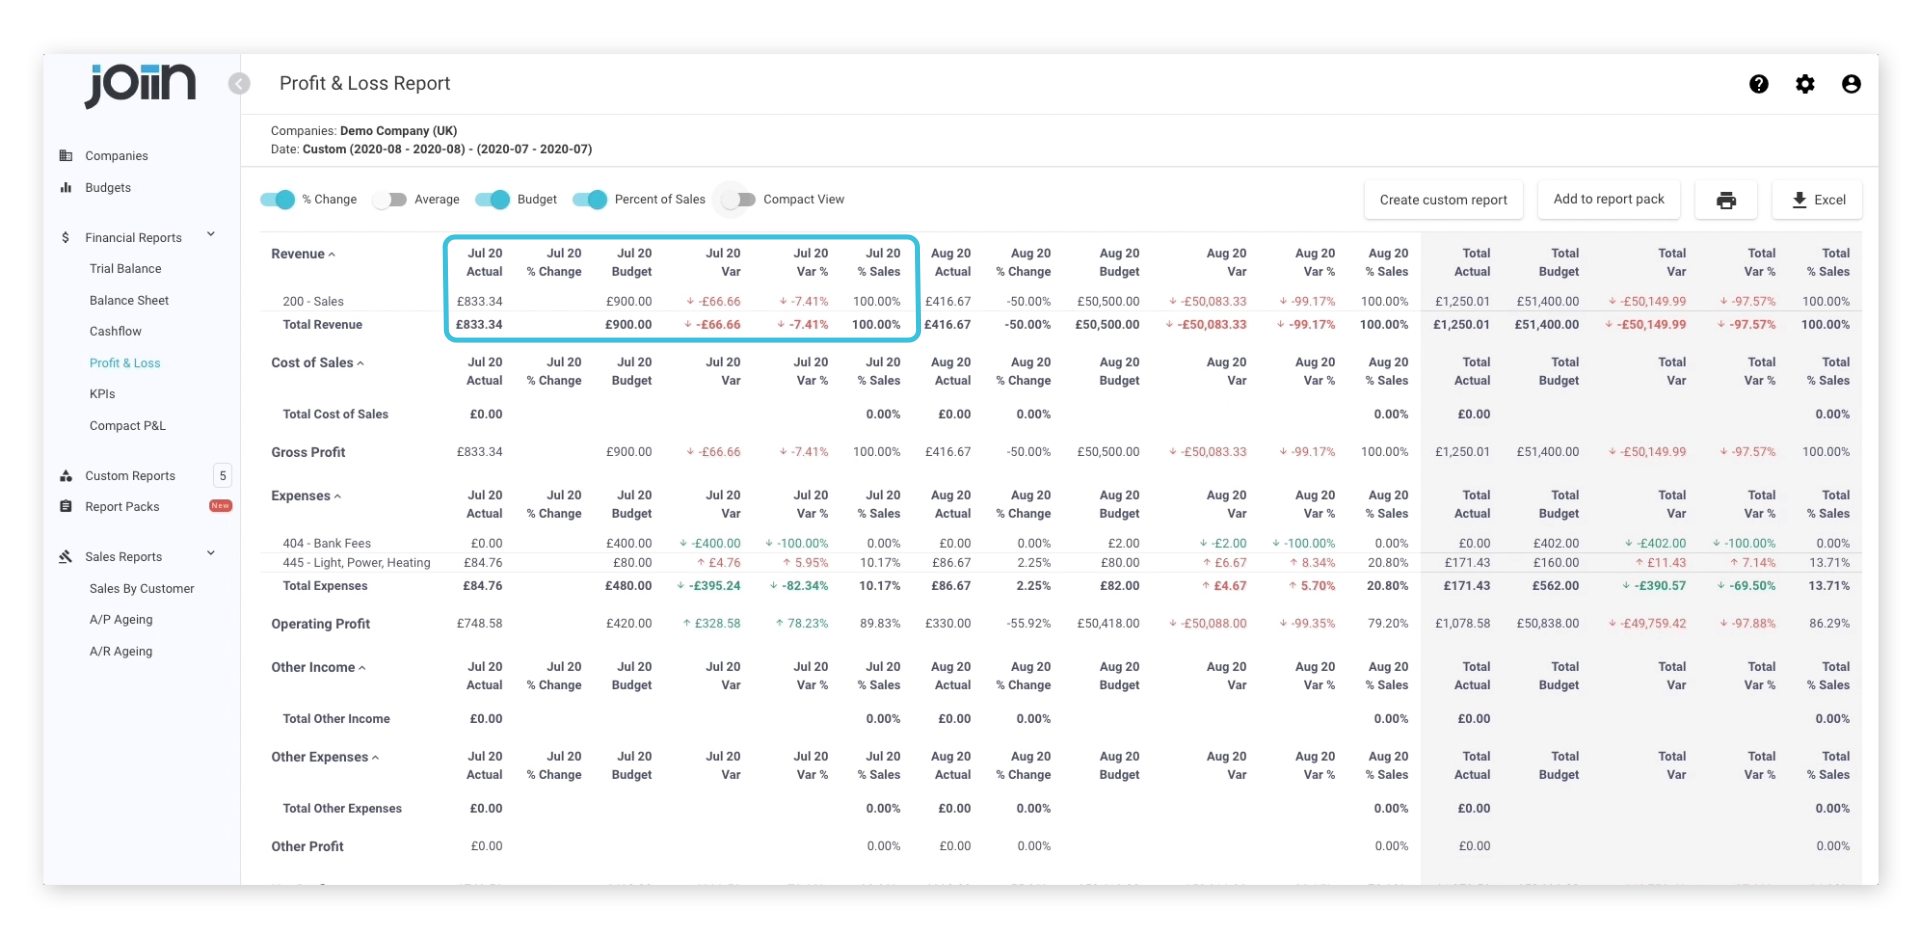The image size is (1921, 937).
Task: Click the Sales Reports wrench icon
Action: 66,556
